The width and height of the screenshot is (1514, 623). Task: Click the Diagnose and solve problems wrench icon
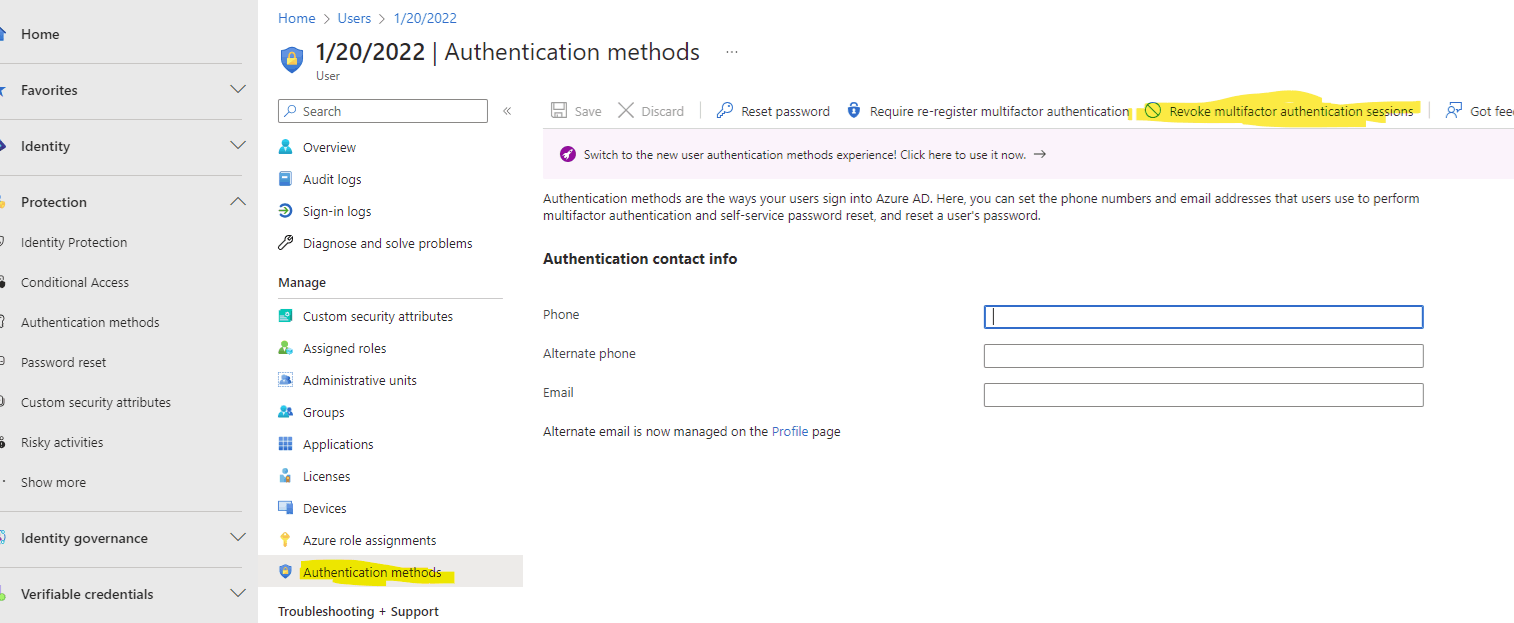(286, 243)
